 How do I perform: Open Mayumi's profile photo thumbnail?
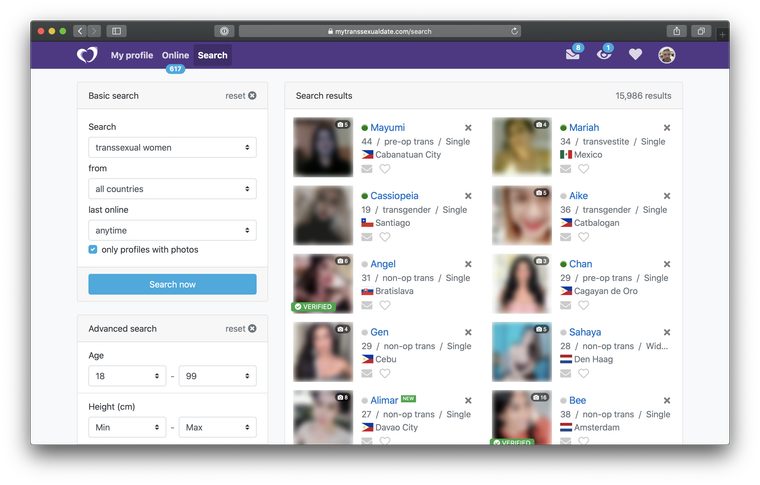coord(323,147)
